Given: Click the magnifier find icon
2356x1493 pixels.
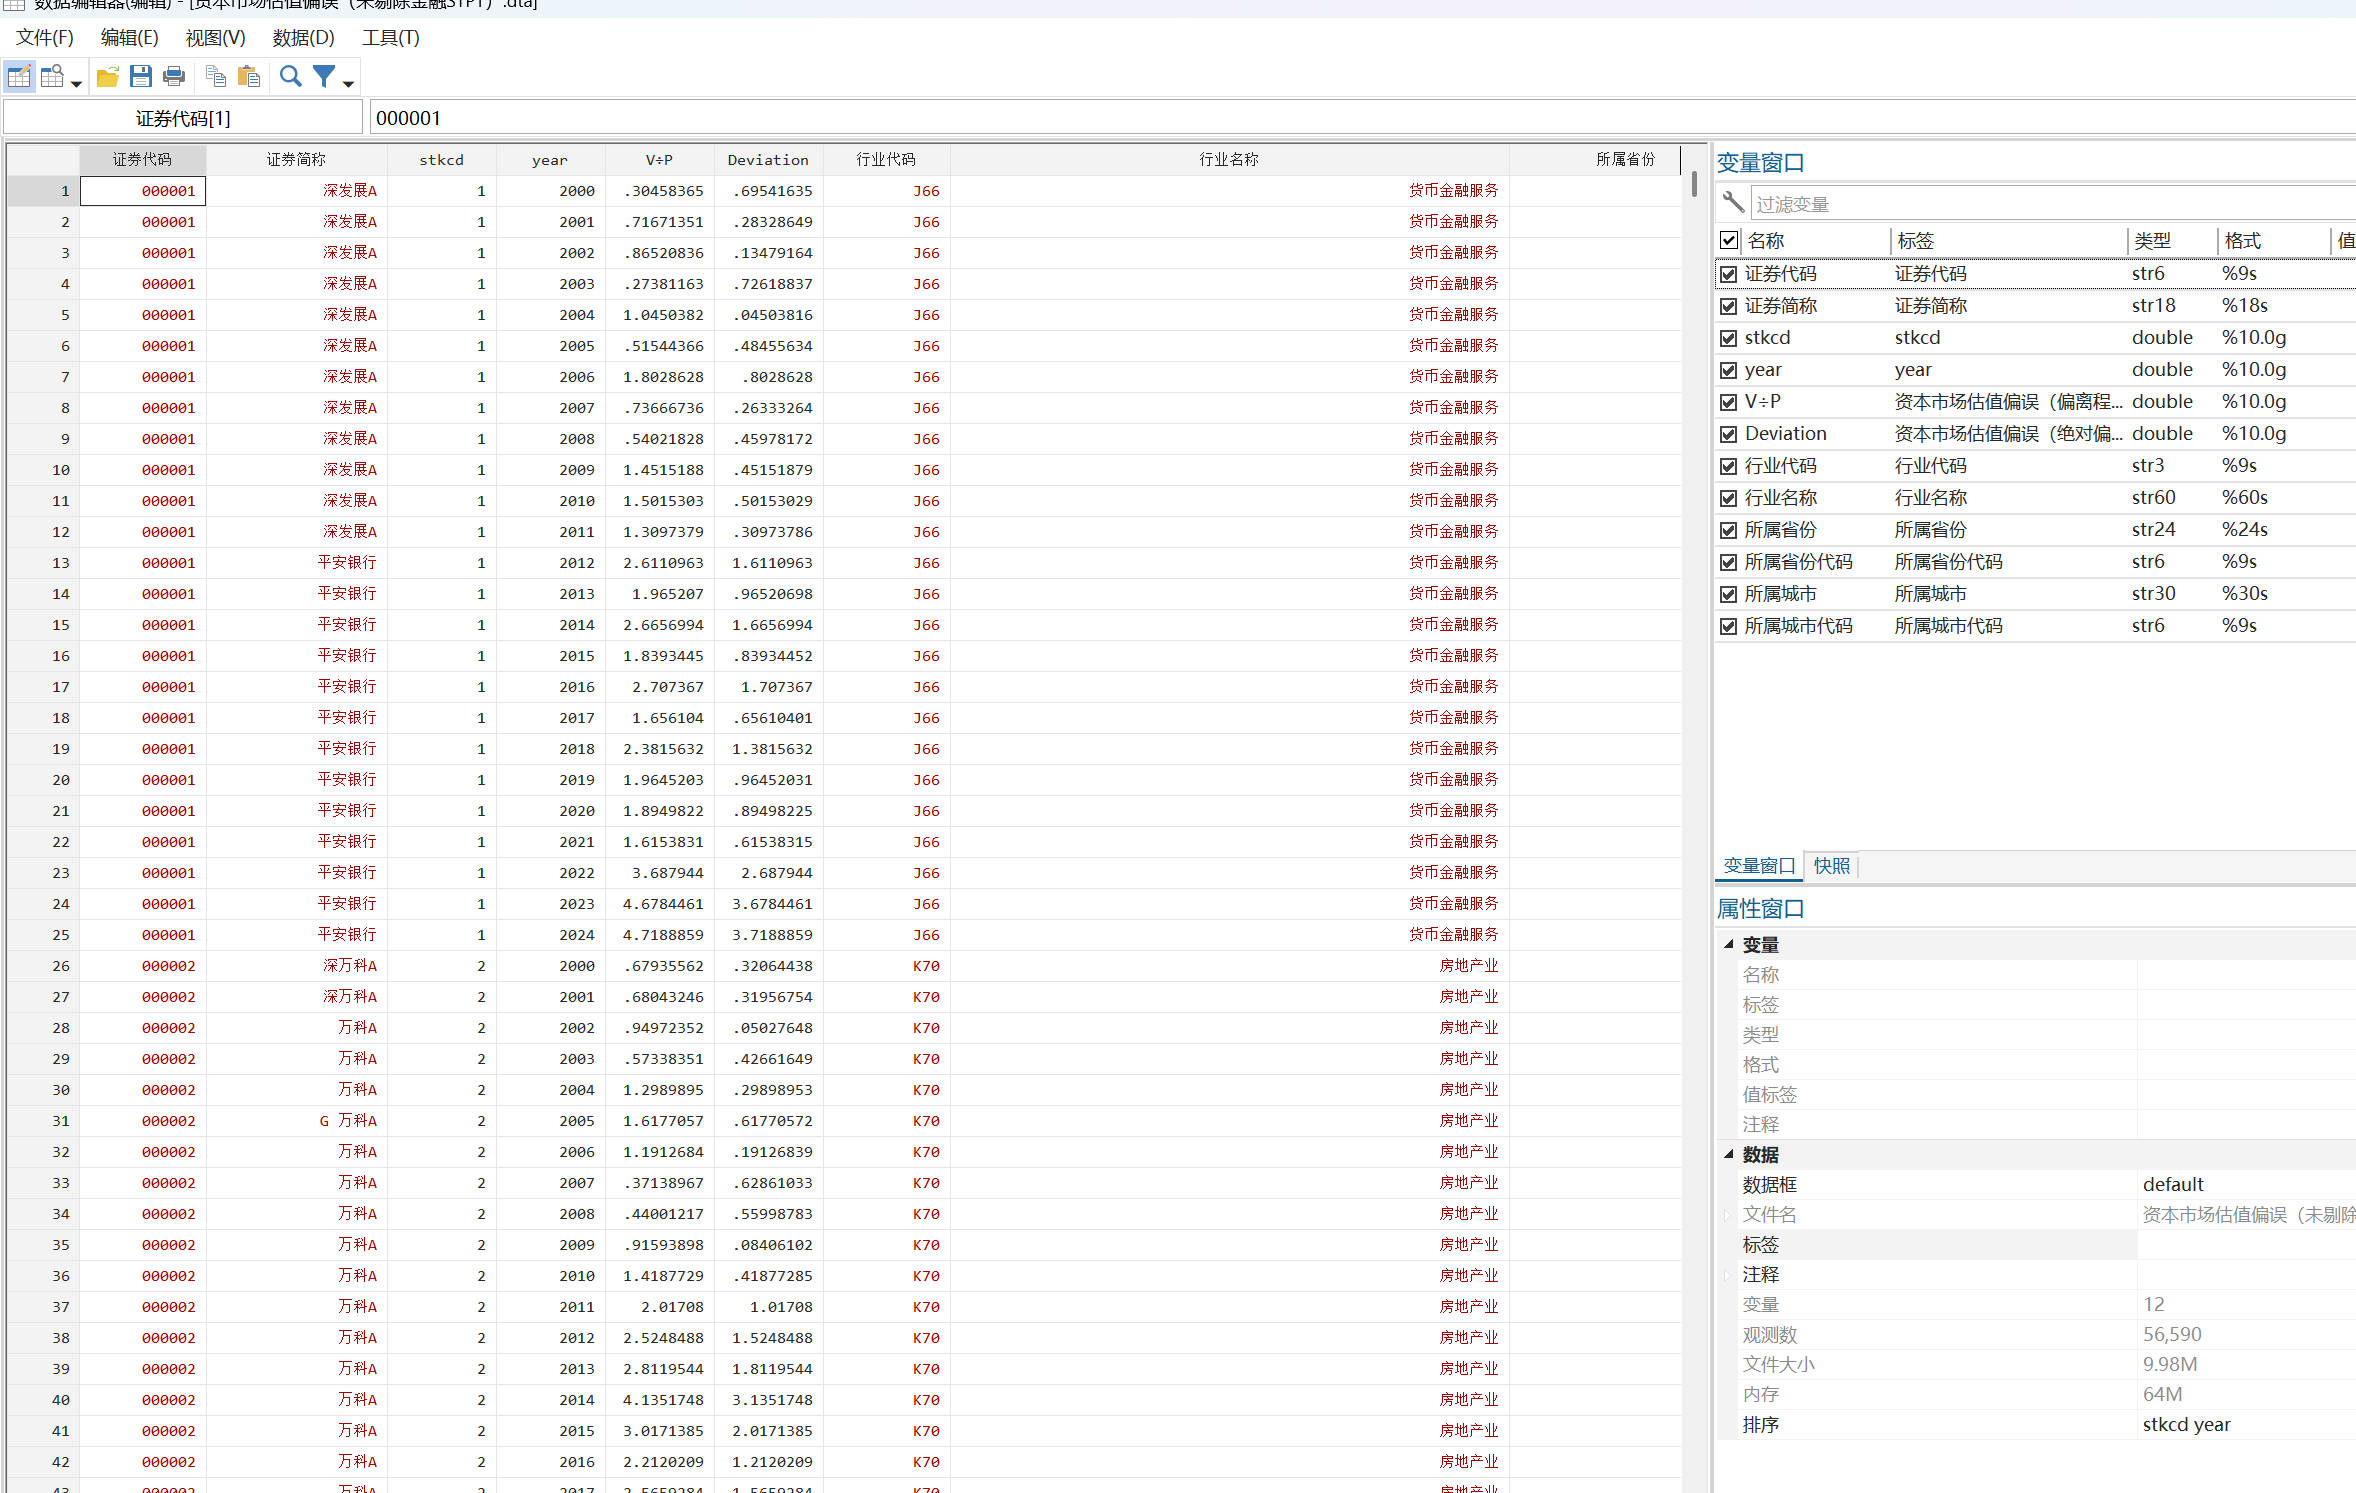Looking at the screenshot, I should (x=290, y=77).
